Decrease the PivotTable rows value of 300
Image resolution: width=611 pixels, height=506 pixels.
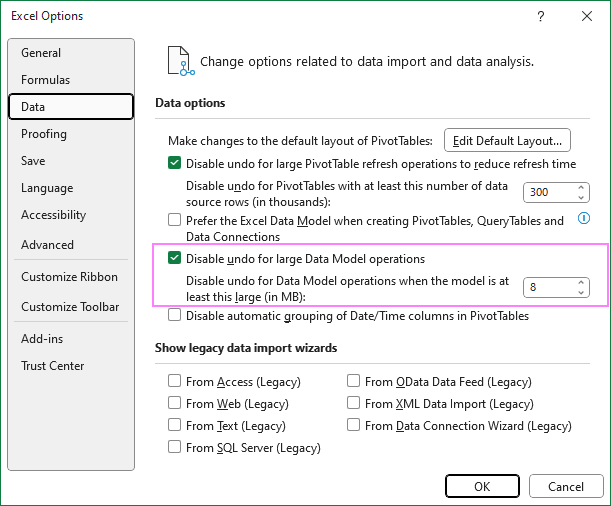581,197
